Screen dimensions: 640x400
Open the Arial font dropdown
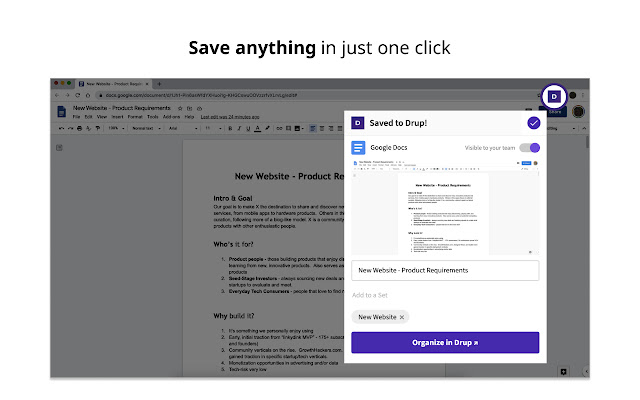pos(183,128)
